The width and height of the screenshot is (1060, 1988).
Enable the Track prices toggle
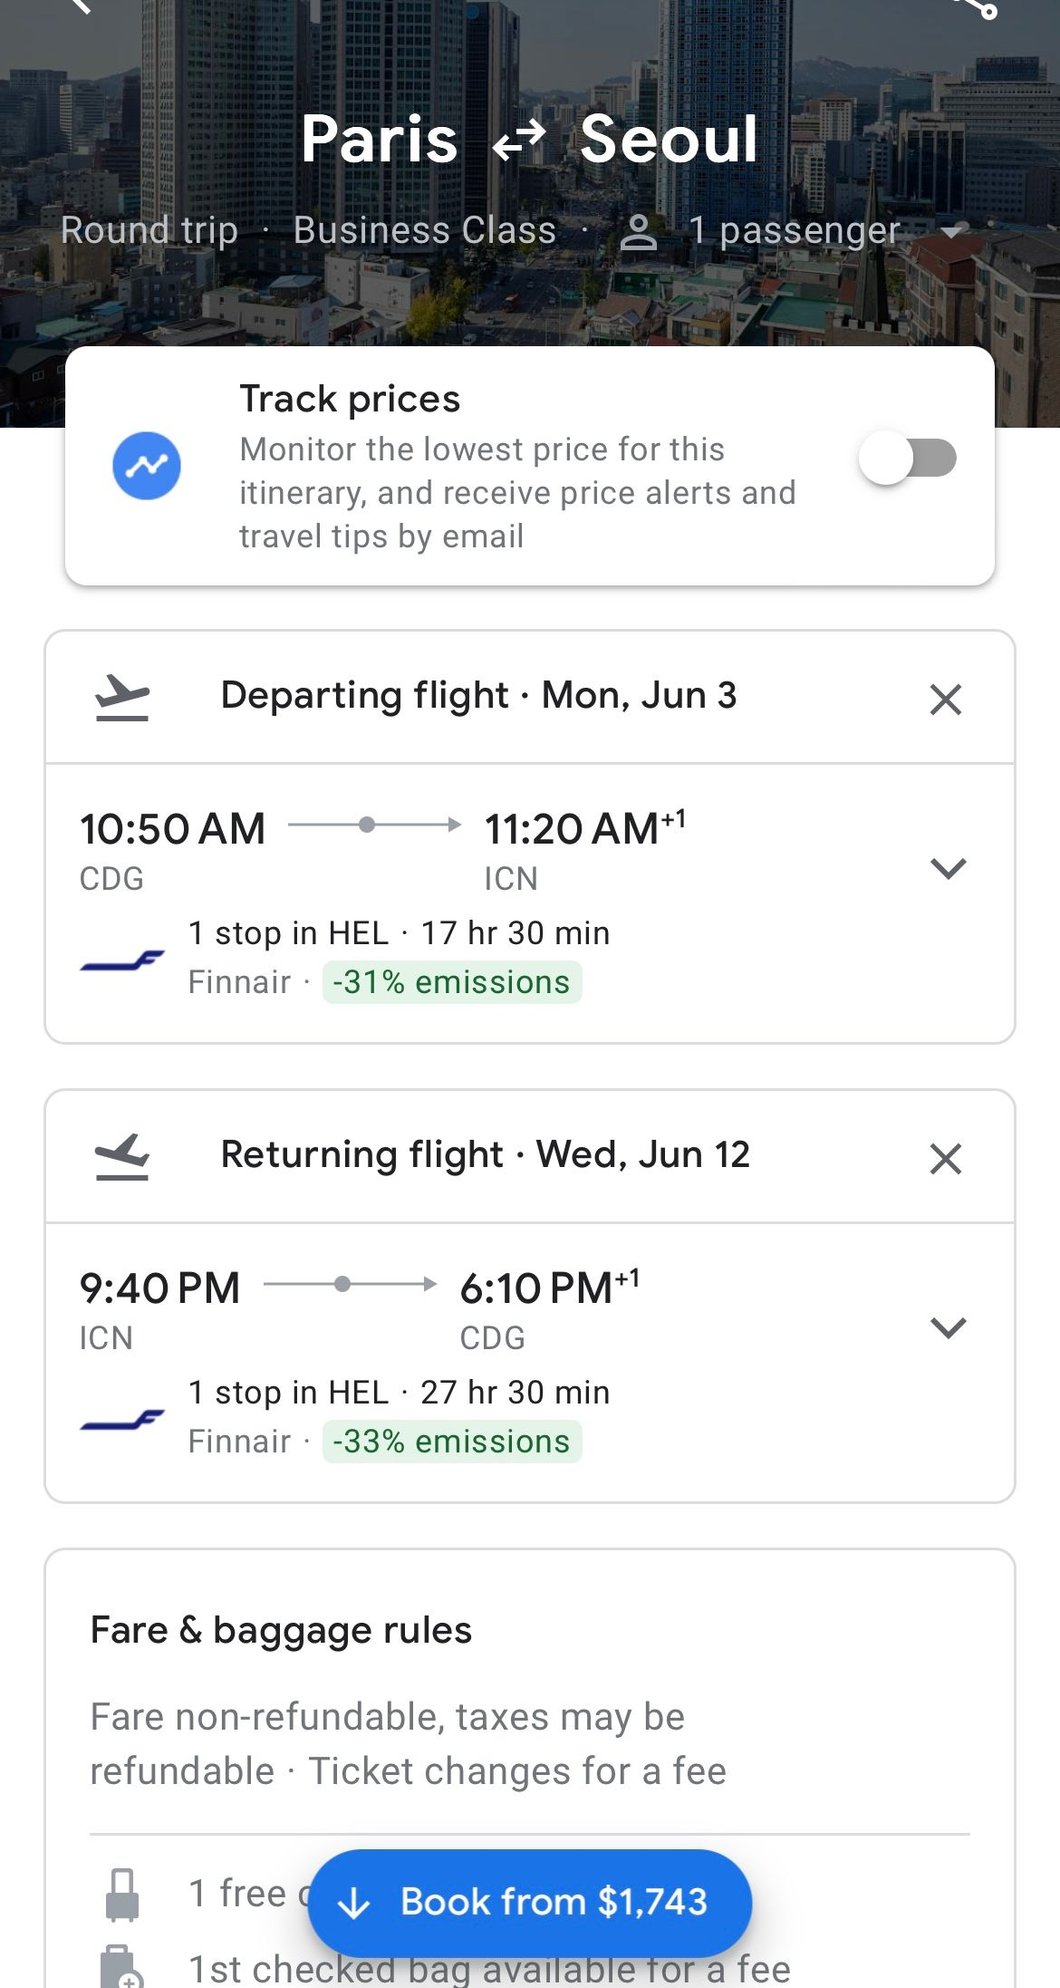click(907, 459)
